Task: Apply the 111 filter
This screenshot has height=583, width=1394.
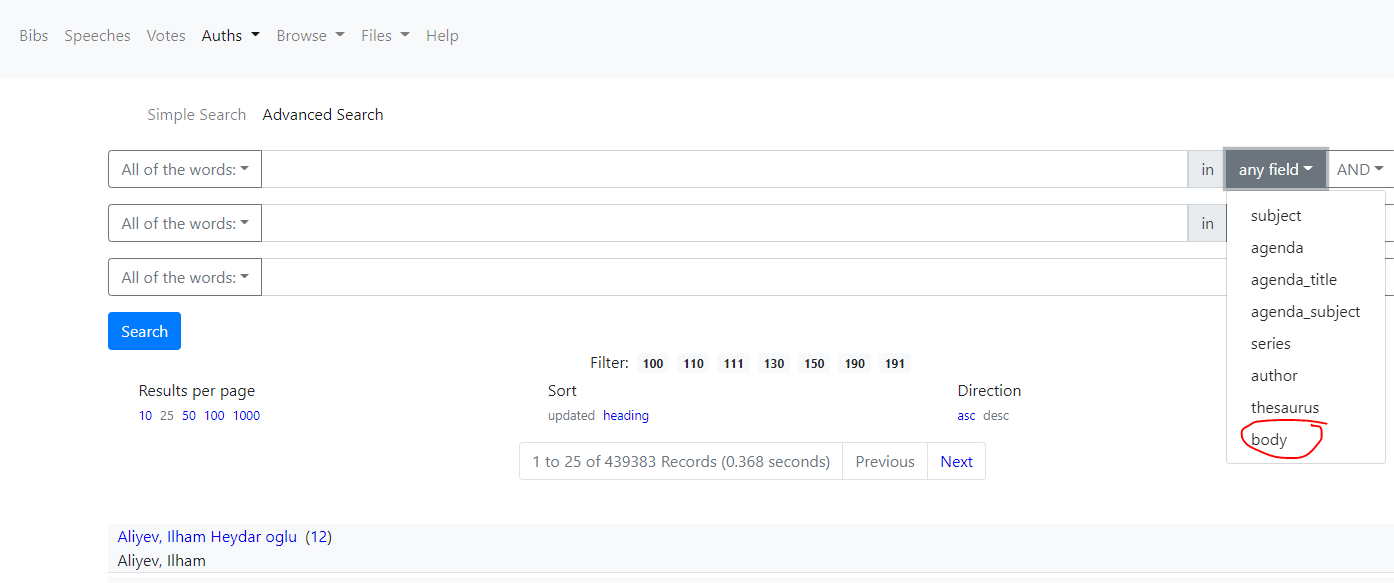Action: (733, 363)
